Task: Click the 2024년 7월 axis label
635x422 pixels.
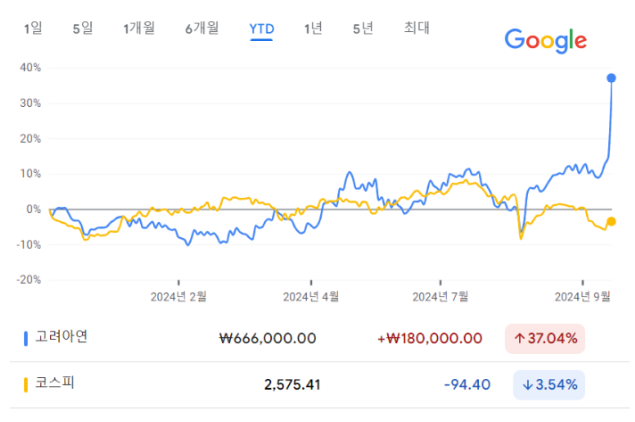Action: click(440, 297)
